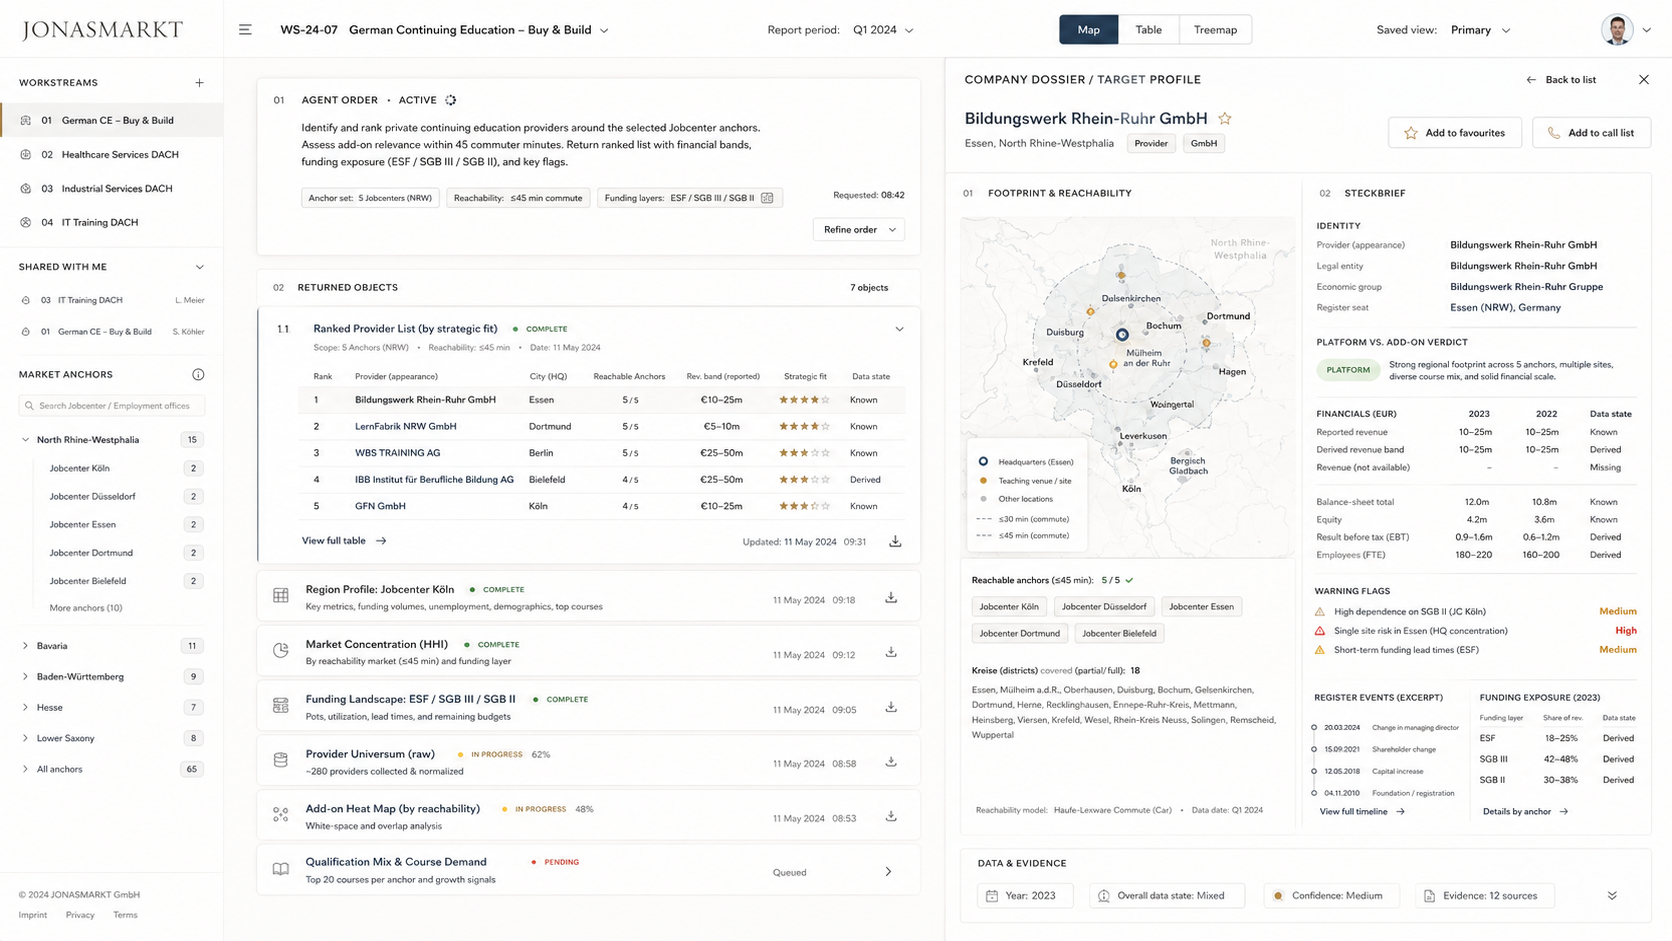The width and height of the screenshot is (1672, 941).
Task: Open Market Anchors info icon
Action: 198,374
